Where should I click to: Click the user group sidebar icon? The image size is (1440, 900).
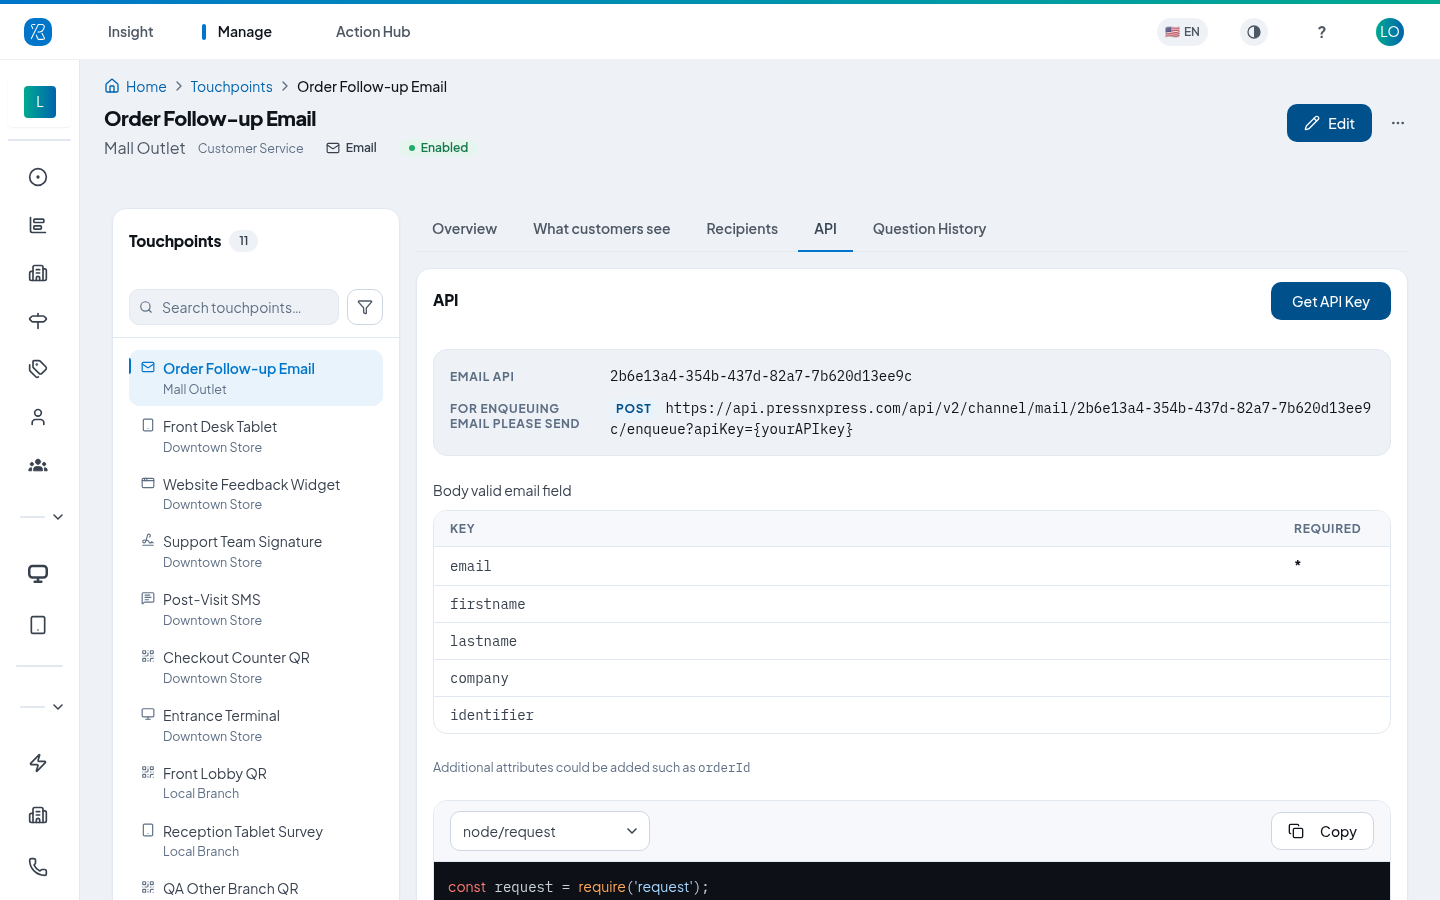click(38, 465)
